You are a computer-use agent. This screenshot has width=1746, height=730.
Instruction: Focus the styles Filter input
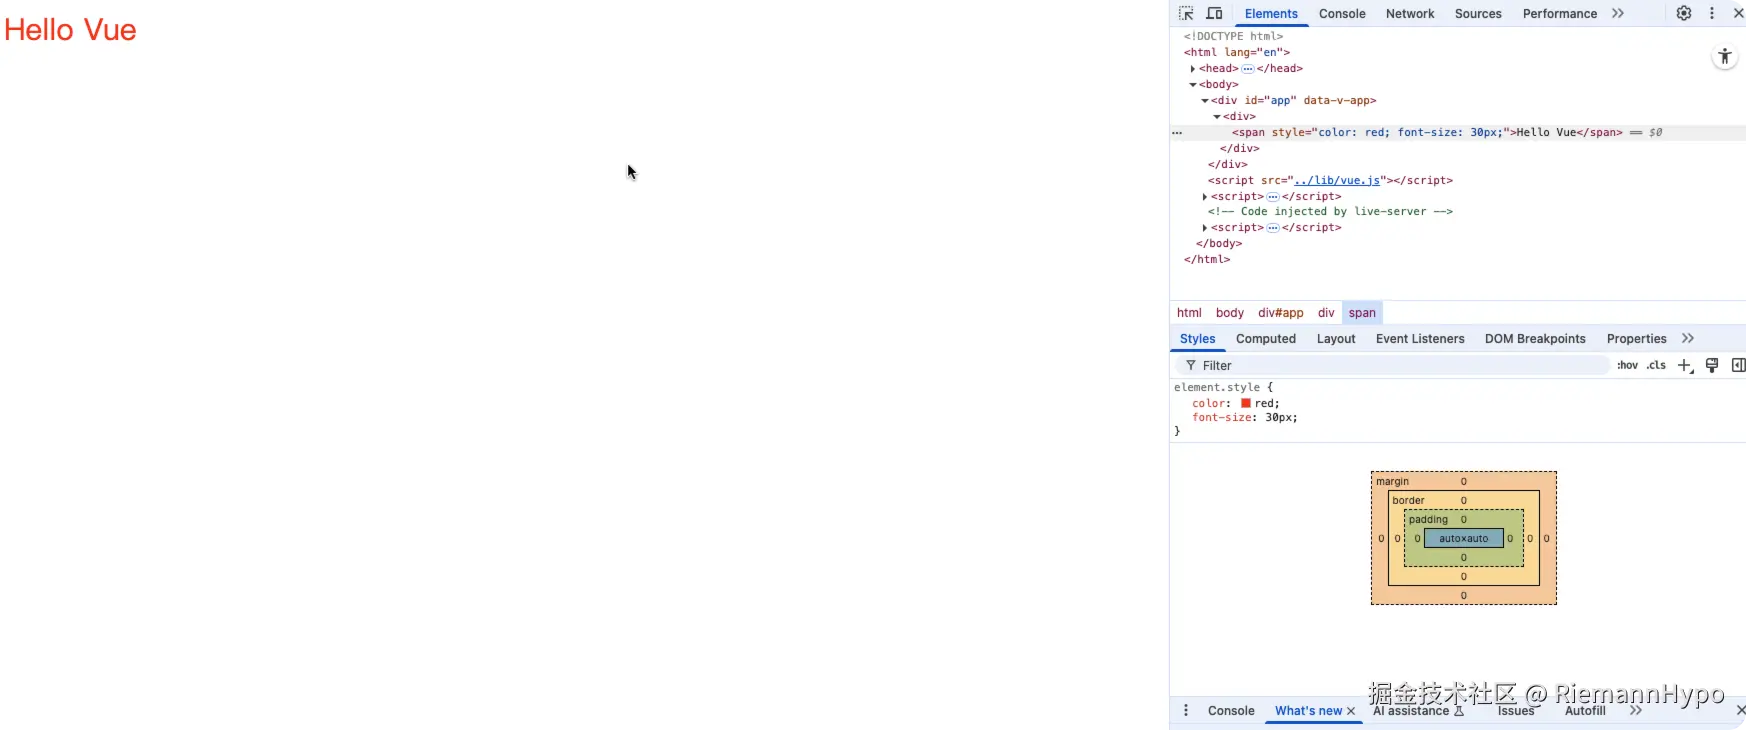tap(1395, 365)
